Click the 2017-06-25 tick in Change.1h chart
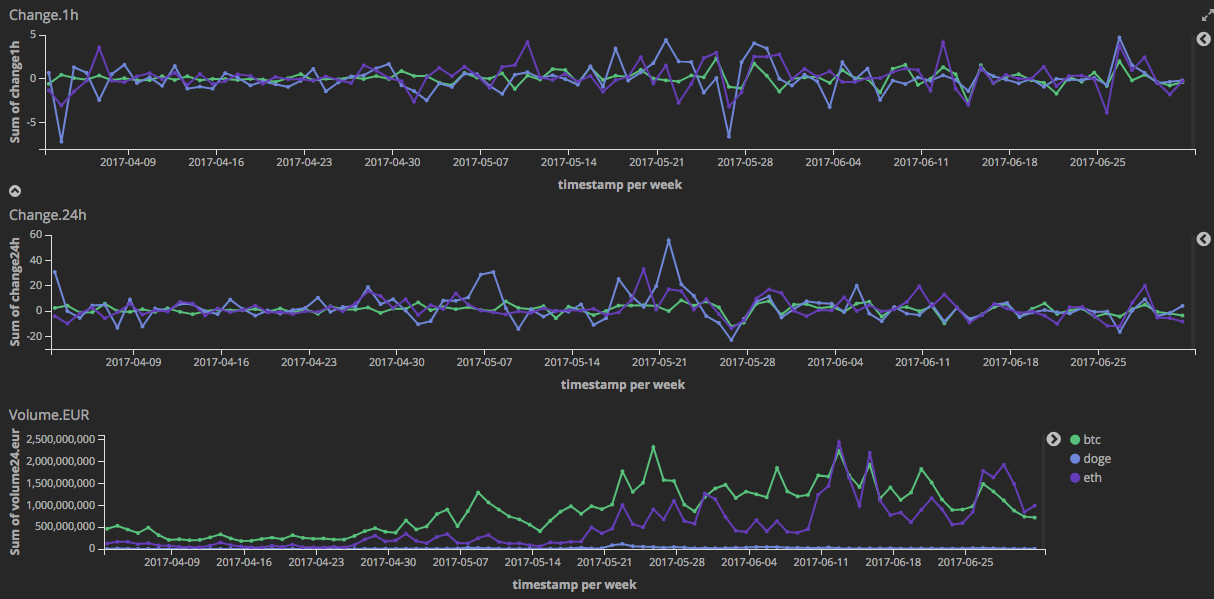 tap(1097, 161)
